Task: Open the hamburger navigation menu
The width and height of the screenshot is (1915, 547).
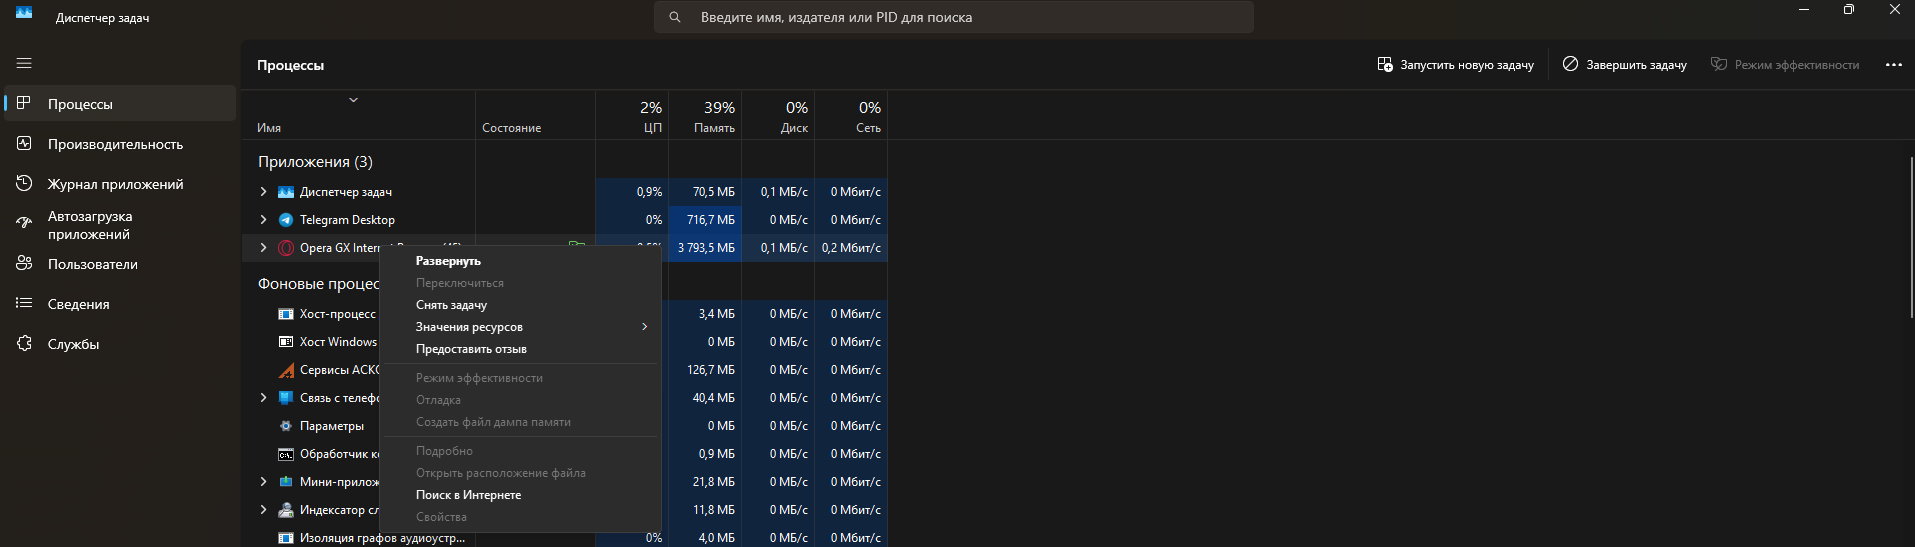Action: click(24, 63)
